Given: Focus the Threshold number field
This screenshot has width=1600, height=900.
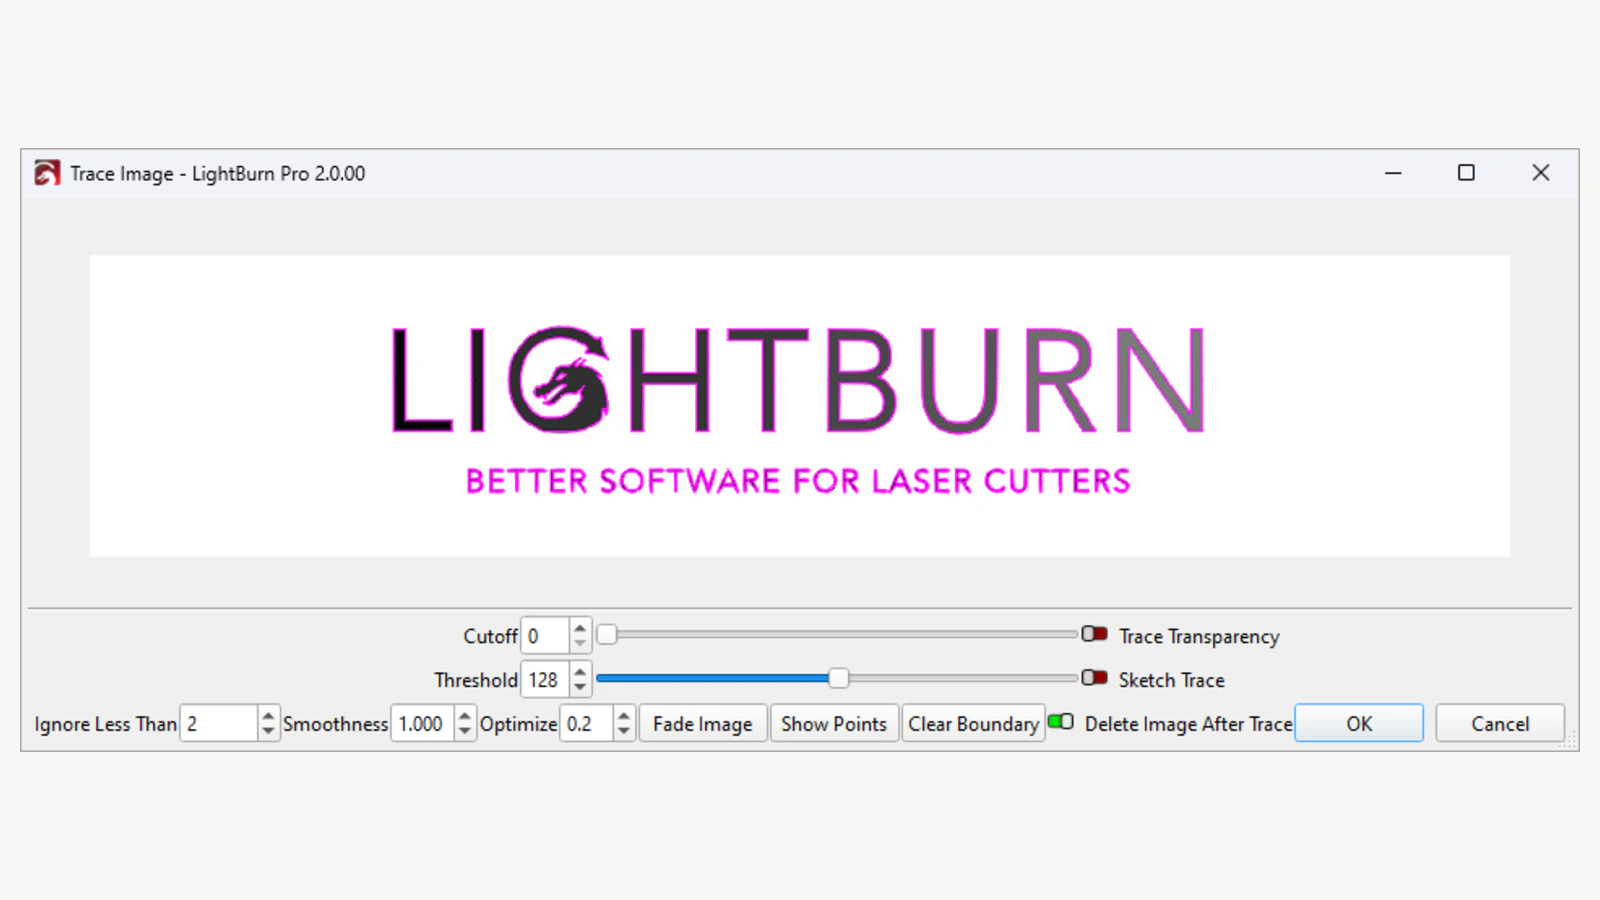Looking at the screenshot, I should point(545,680).
